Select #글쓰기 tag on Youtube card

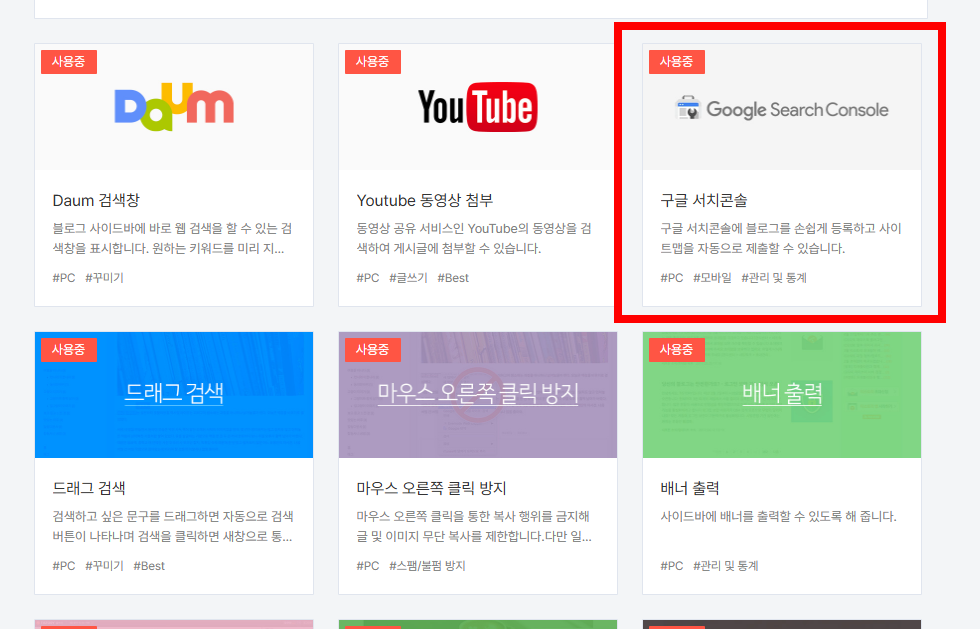(x=408, y=278)
